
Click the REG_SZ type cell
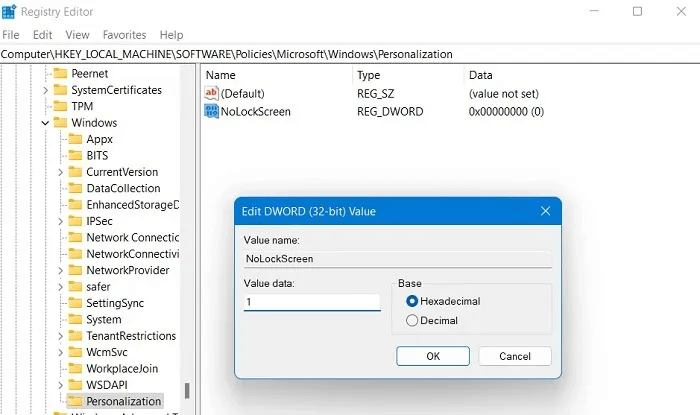(x=375, y=94)
